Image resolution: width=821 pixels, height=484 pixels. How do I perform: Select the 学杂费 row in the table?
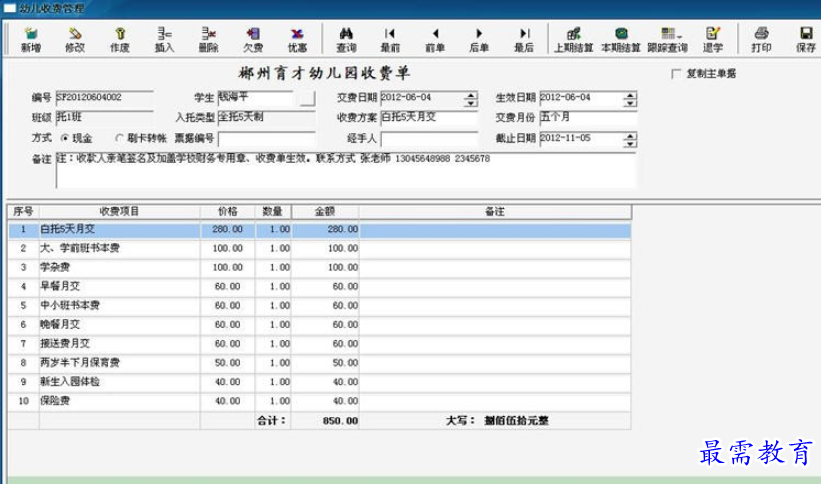[x=119, y=267]
